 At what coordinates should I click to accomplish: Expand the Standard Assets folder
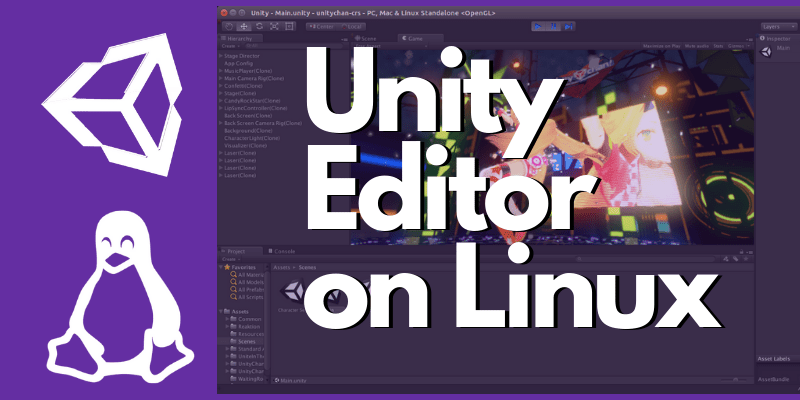[228, 349]
